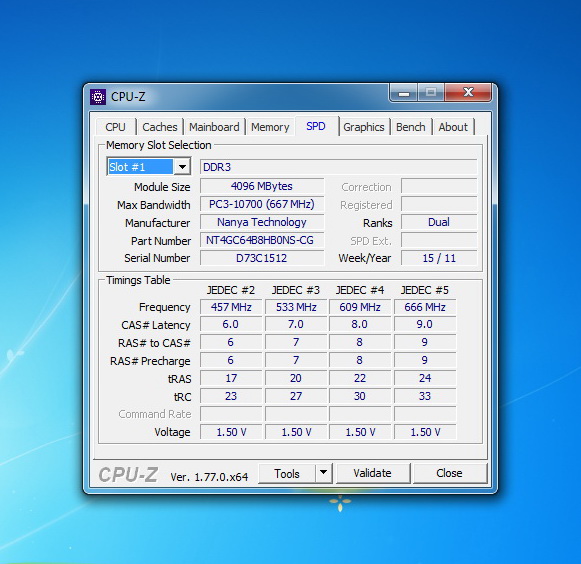Go to the Mainboard tab
The height and width of the screenshot is (564, 581).
(x=214, y=127)
